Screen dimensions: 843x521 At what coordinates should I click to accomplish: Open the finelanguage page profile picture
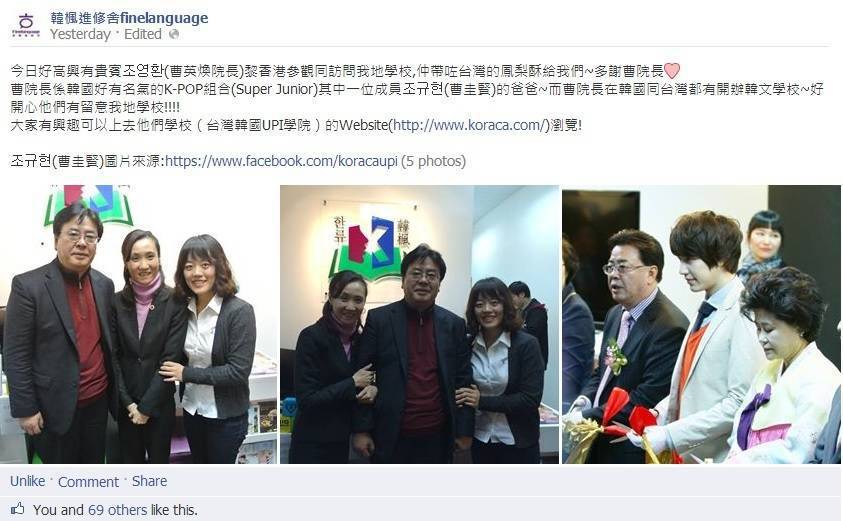click(x=26, y=25)
